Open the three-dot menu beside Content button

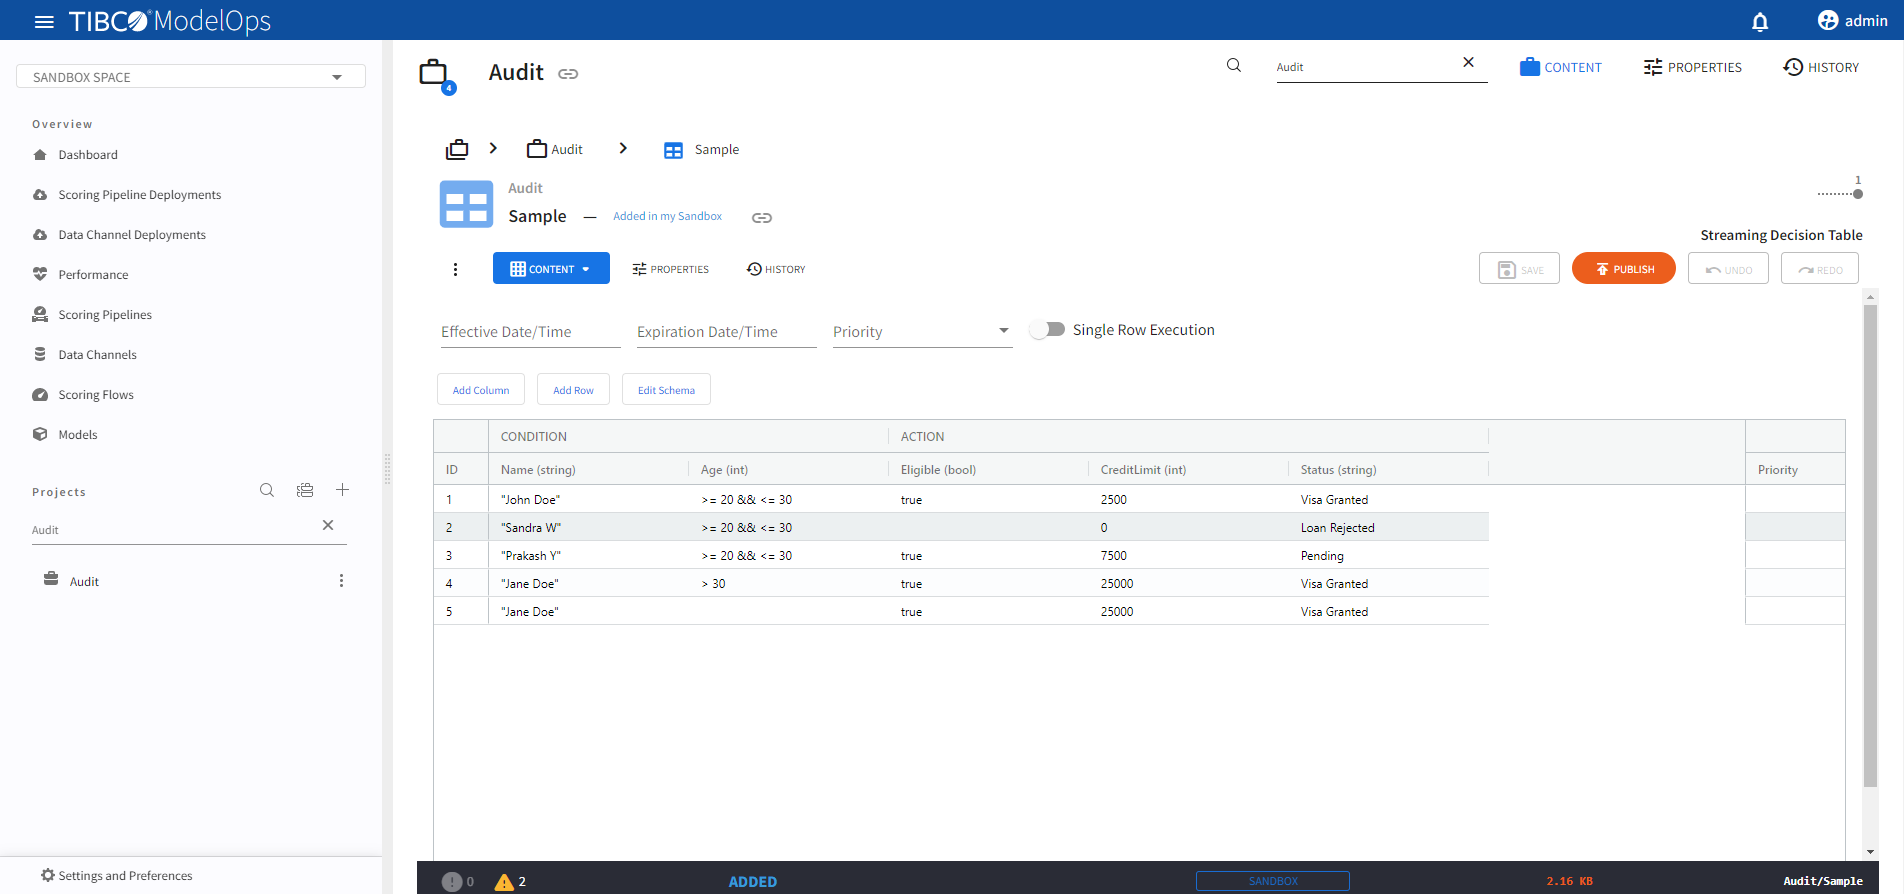click(x=455, y=269)
